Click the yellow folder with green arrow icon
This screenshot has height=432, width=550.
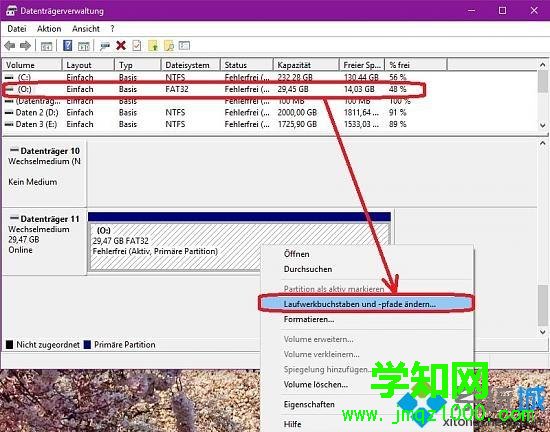click(153, 46)
